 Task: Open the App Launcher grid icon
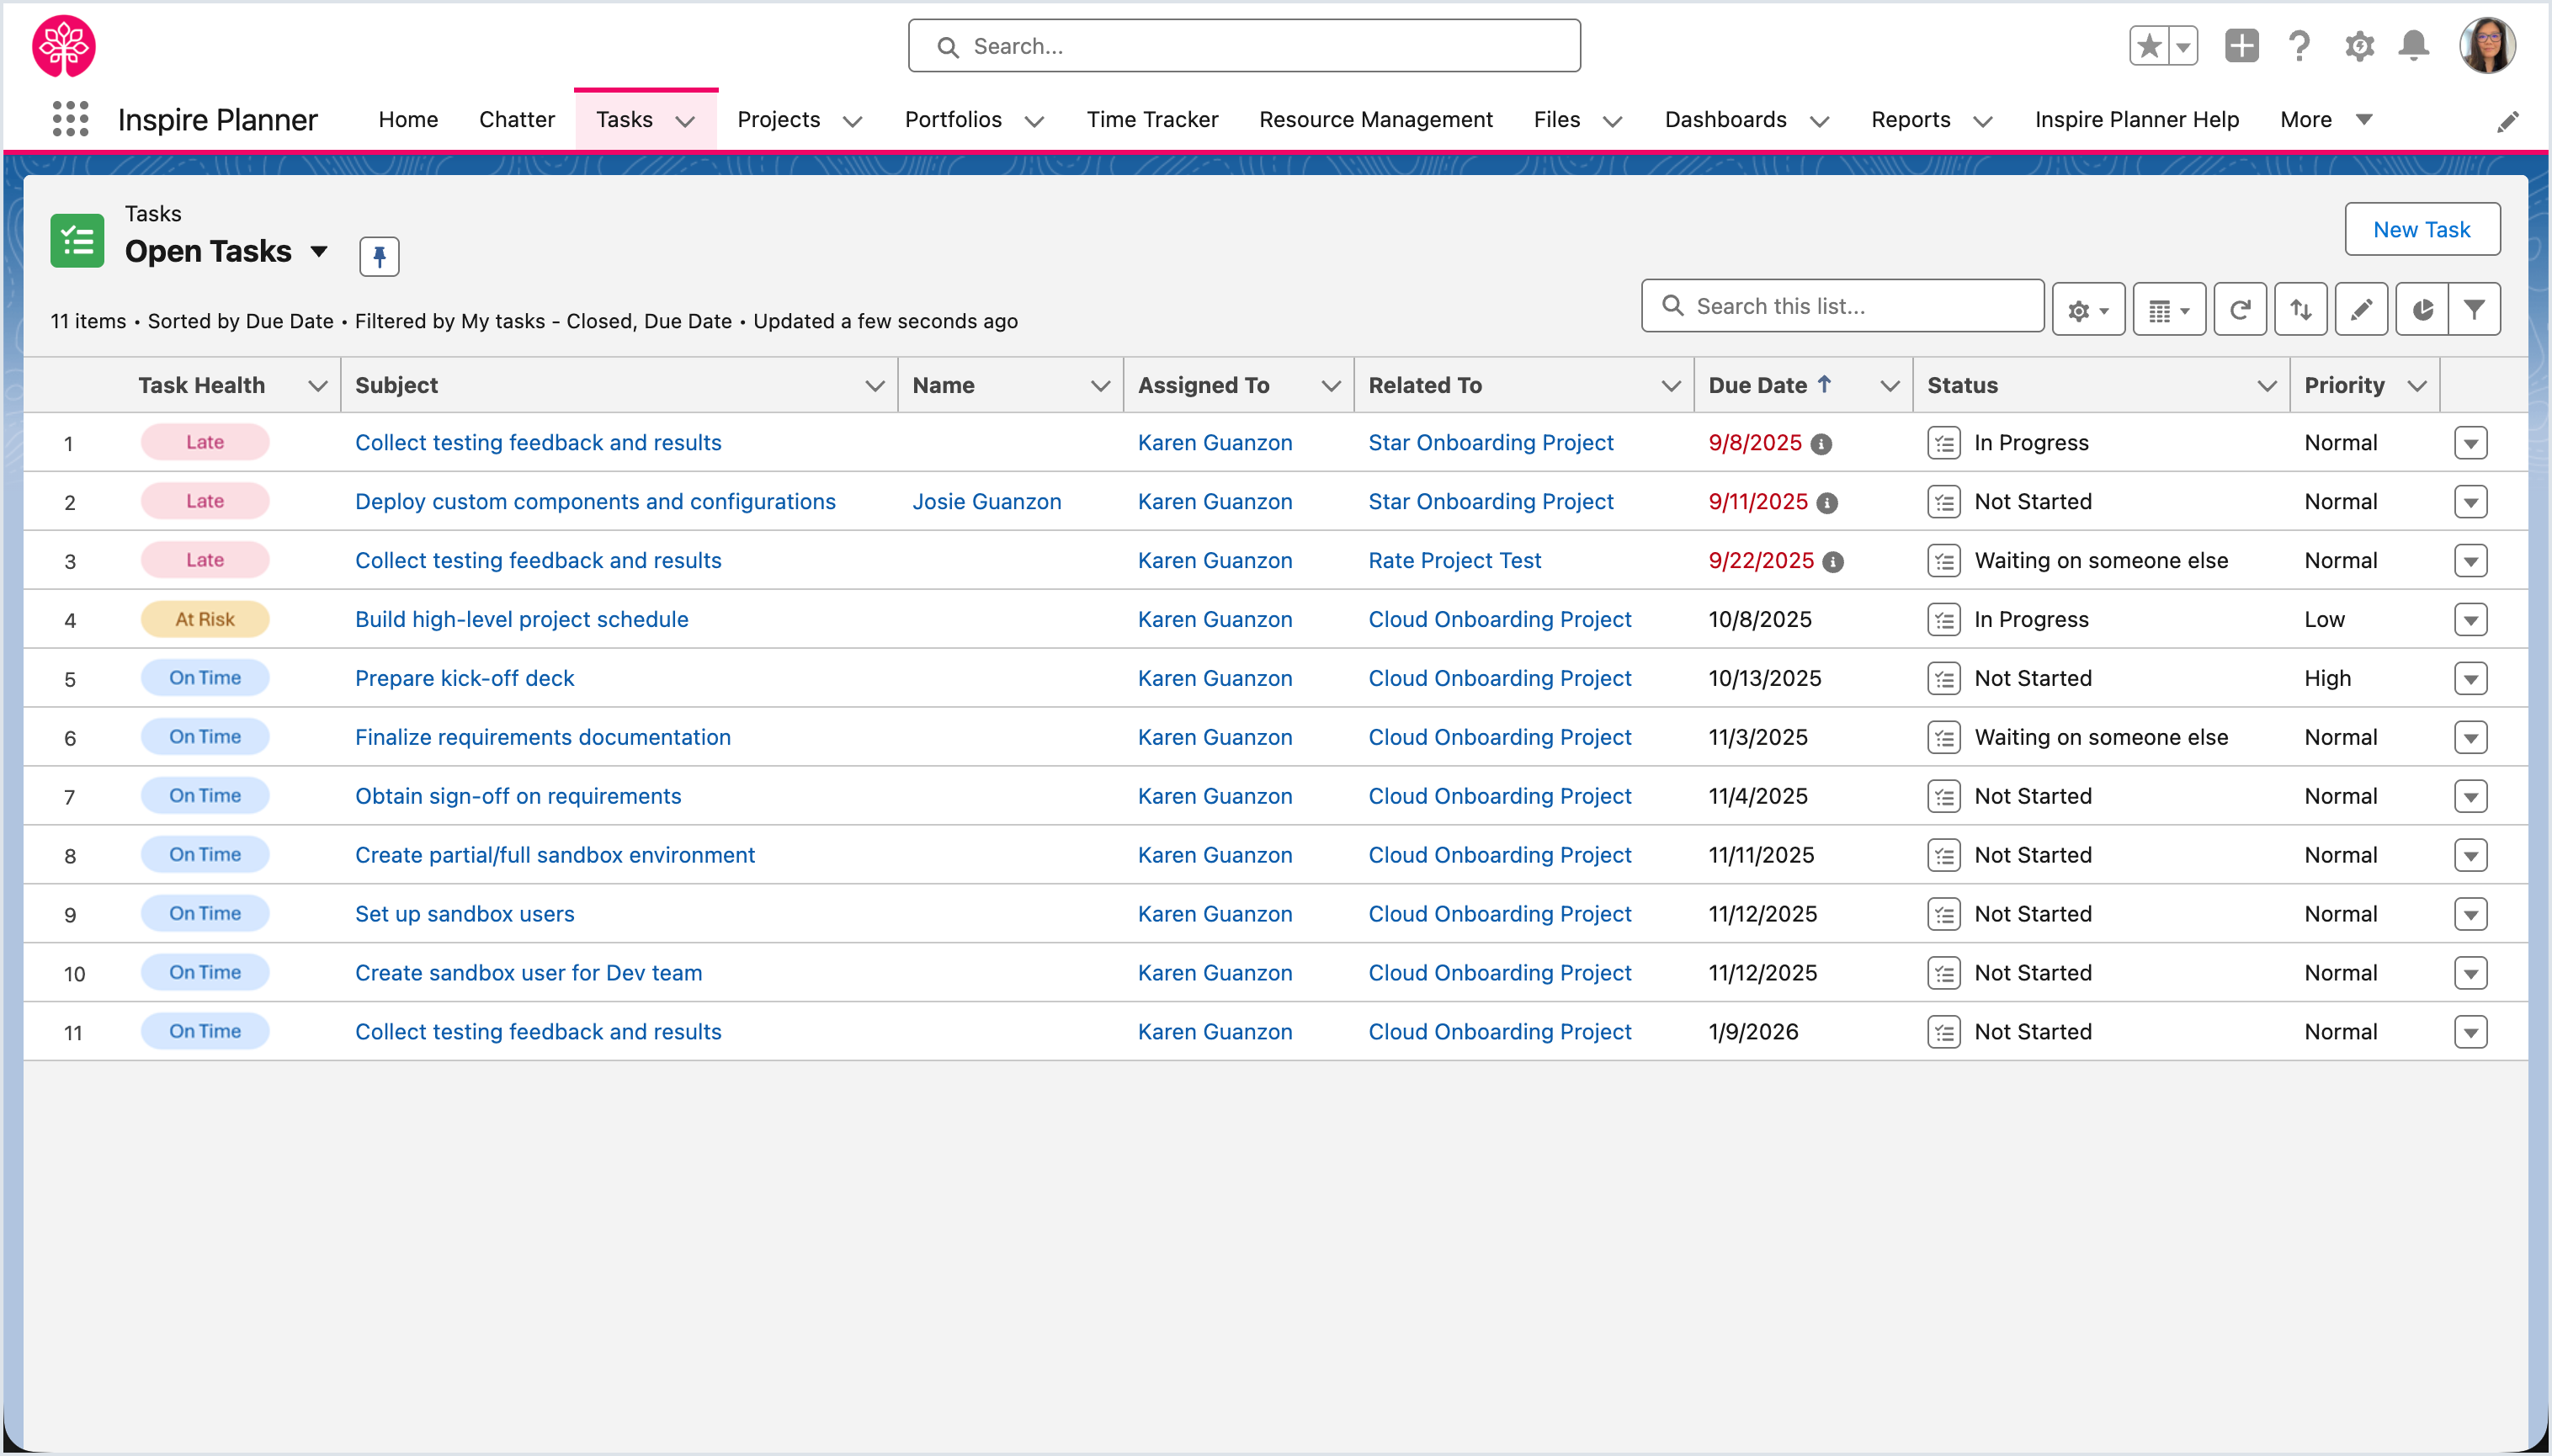pyautogui.click(x=70, y=119)
